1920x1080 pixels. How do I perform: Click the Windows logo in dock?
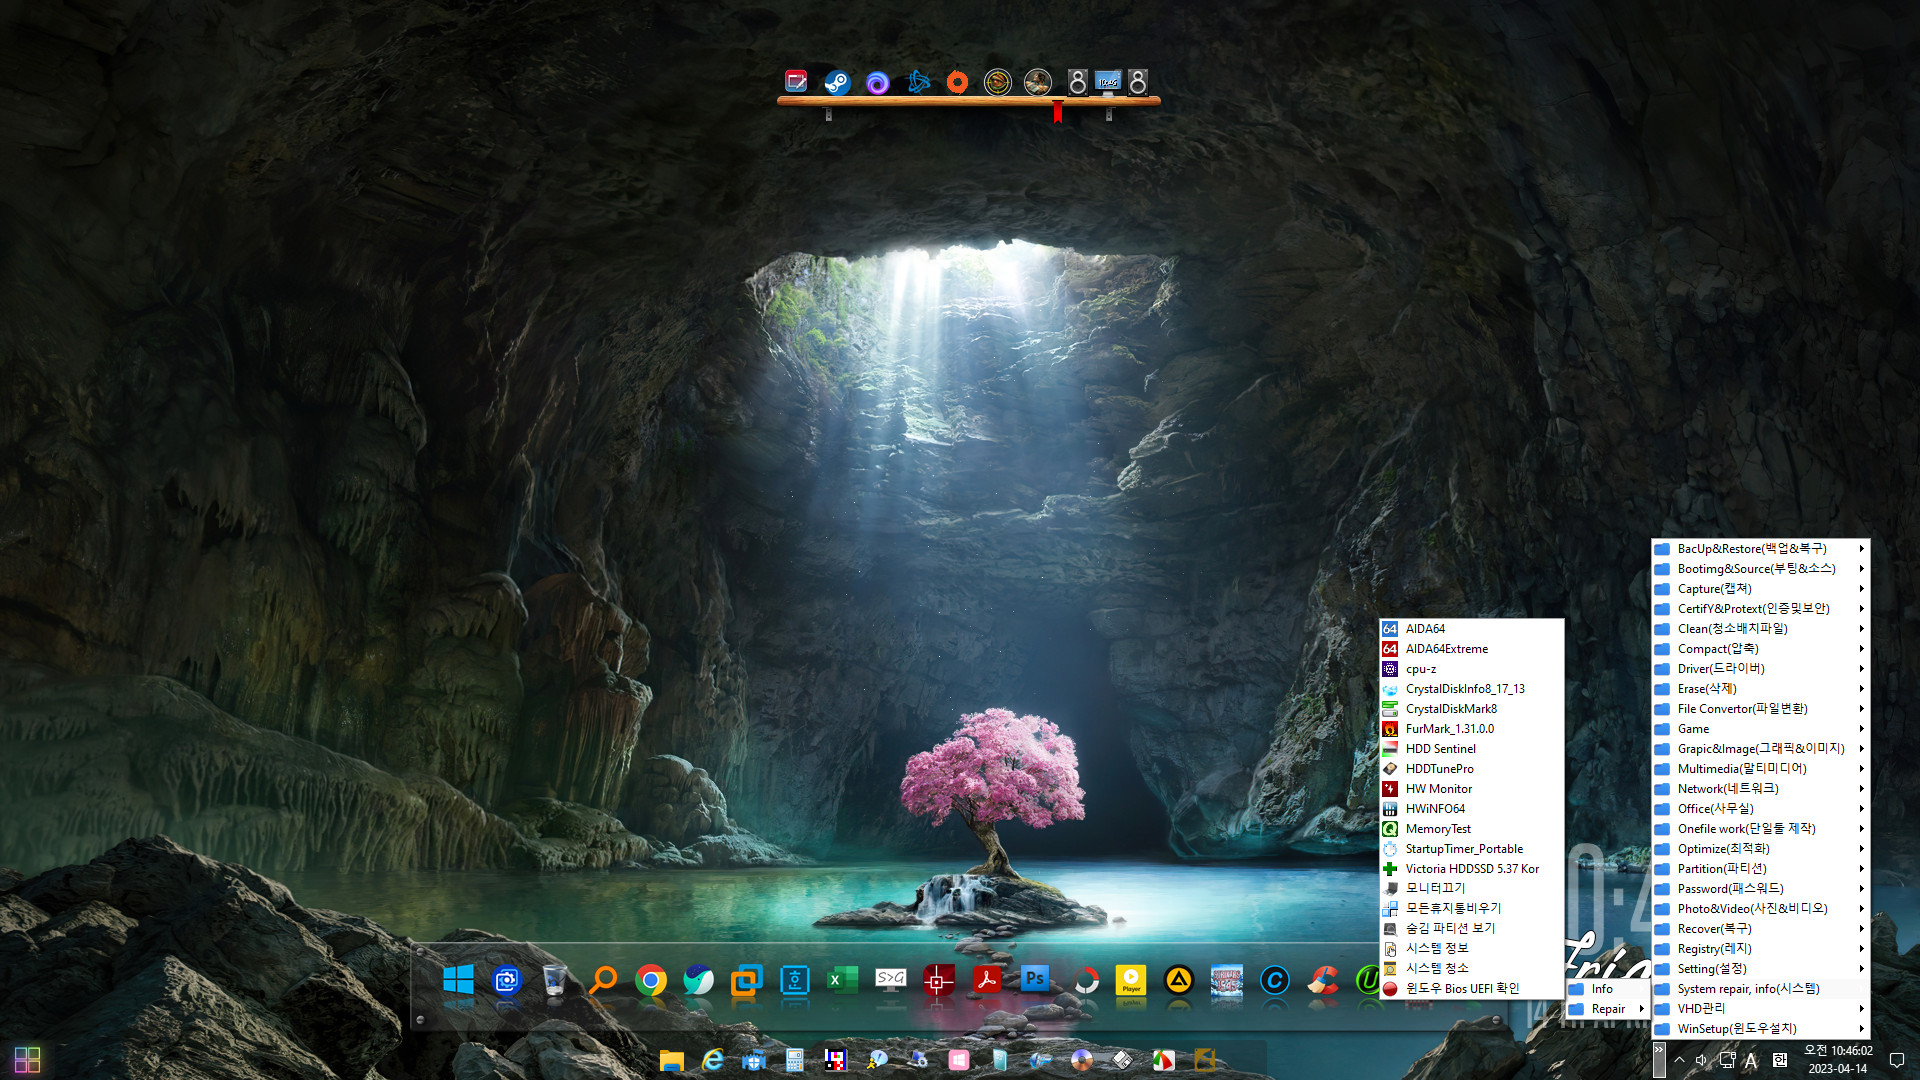click(x=458, y=980)
